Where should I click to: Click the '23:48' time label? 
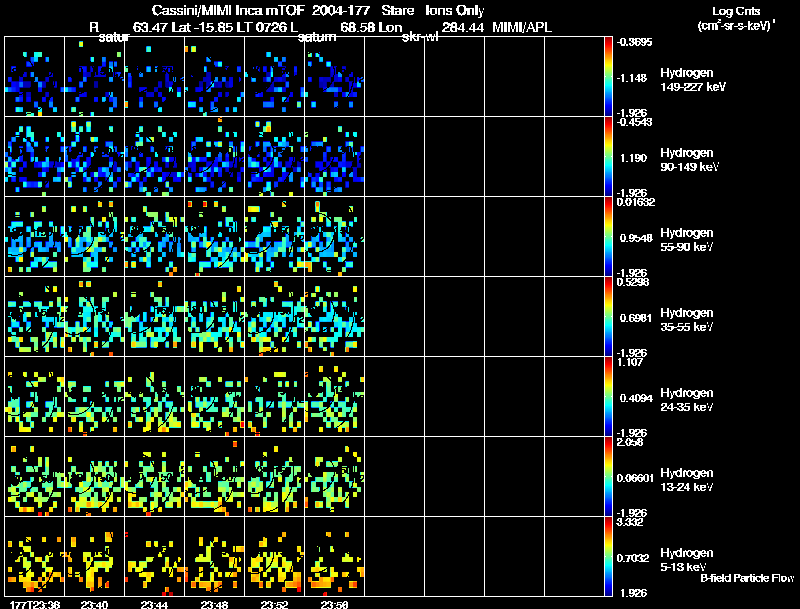point(214,605)
